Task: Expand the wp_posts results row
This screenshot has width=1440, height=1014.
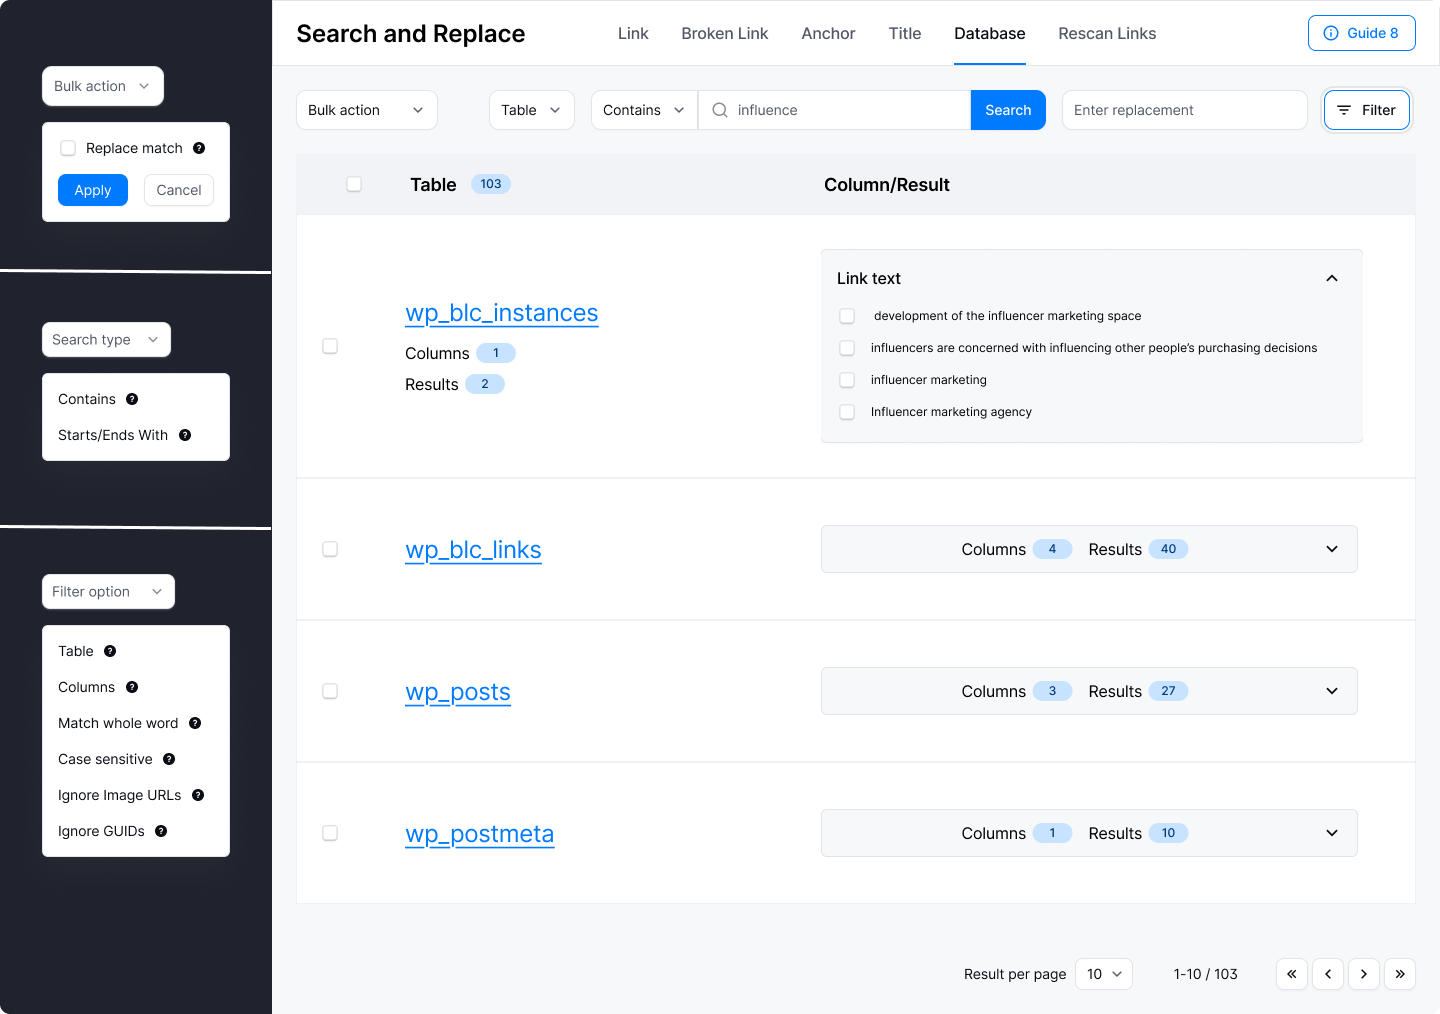Action: pyautogui.click(x=1332, y=691)
